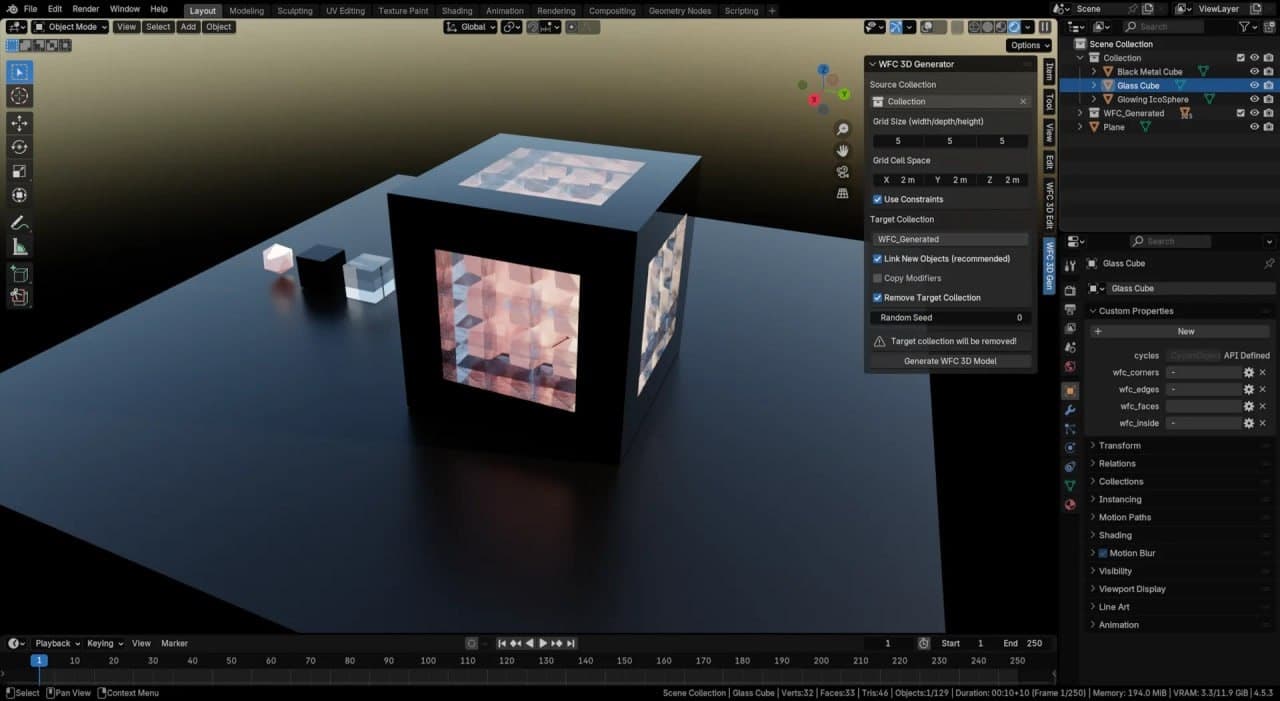
Task: Switch to the Shading workspace tab
Action: 457,10
